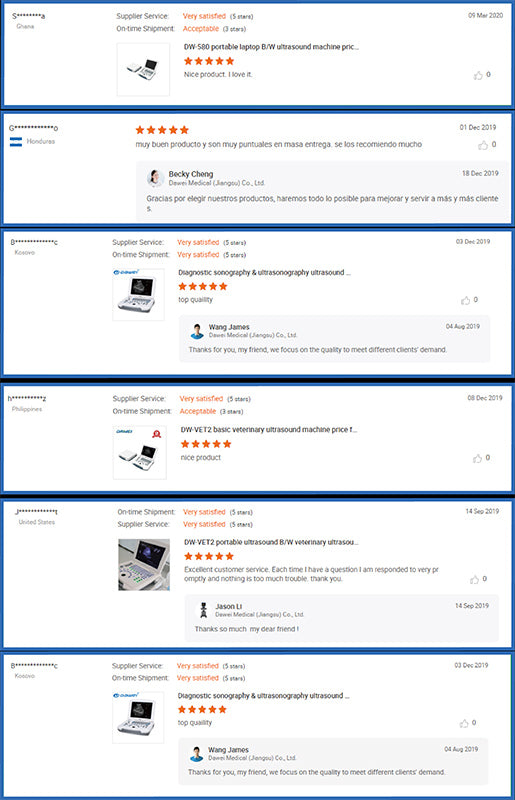Click the Philippines review product thumbnail

(139, 453)
